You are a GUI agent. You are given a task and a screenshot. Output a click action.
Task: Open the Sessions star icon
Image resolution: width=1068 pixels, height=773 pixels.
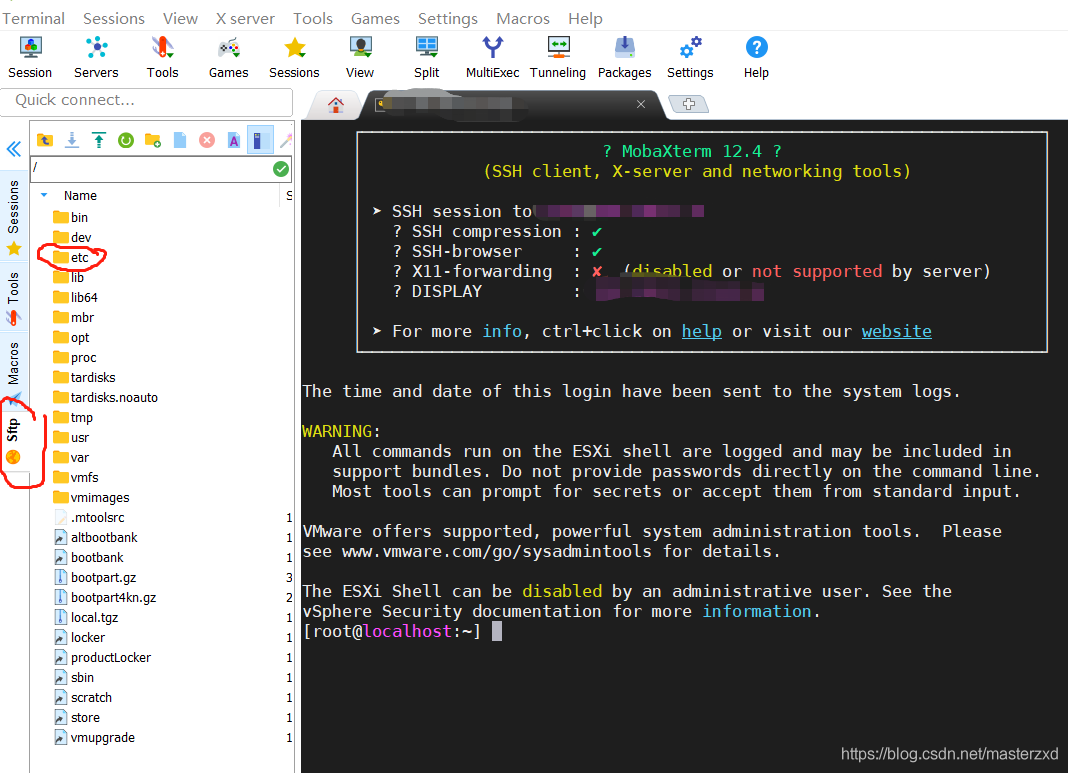coord(294,57)
